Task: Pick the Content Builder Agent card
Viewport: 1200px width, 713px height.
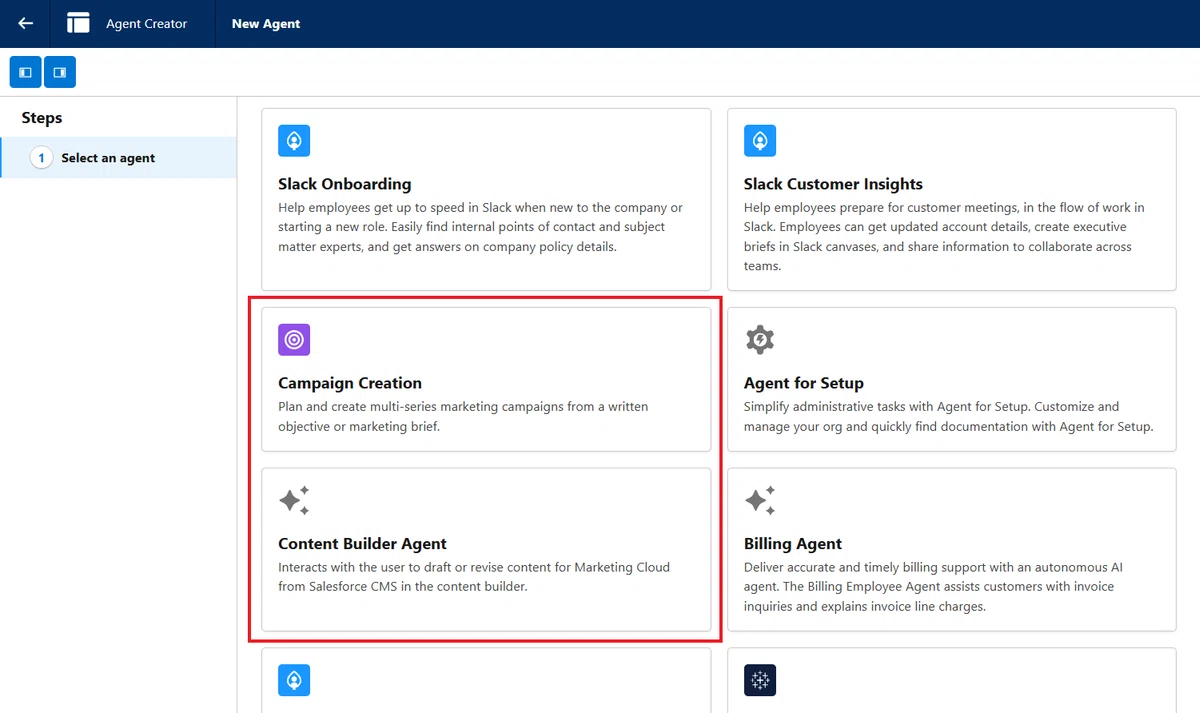Action: point(486,550)
